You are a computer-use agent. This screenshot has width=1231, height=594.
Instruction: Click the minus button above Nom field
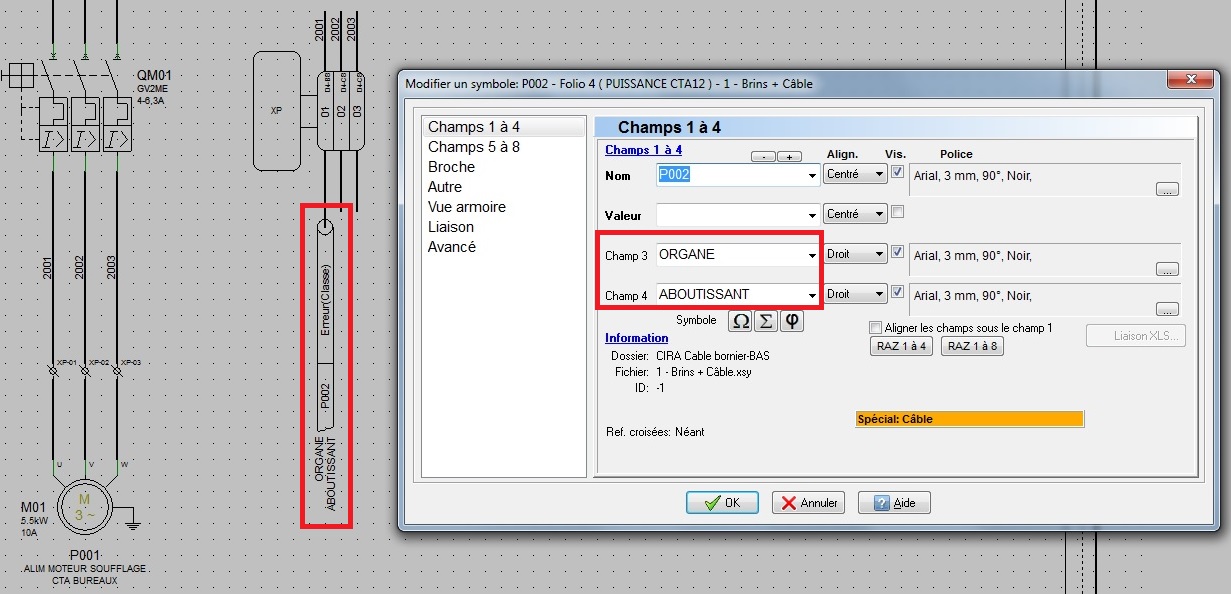763,157
